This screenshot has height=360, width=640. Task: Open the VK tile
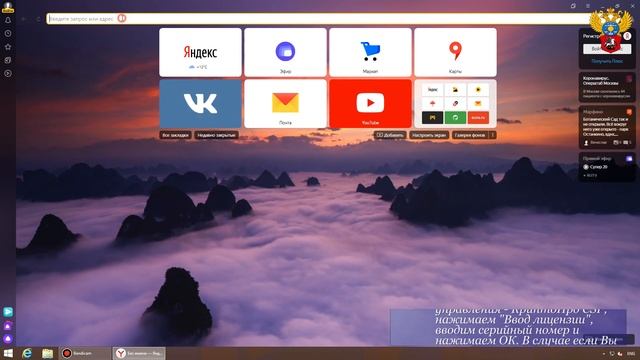pyautogui.click(x=200, y=104)
